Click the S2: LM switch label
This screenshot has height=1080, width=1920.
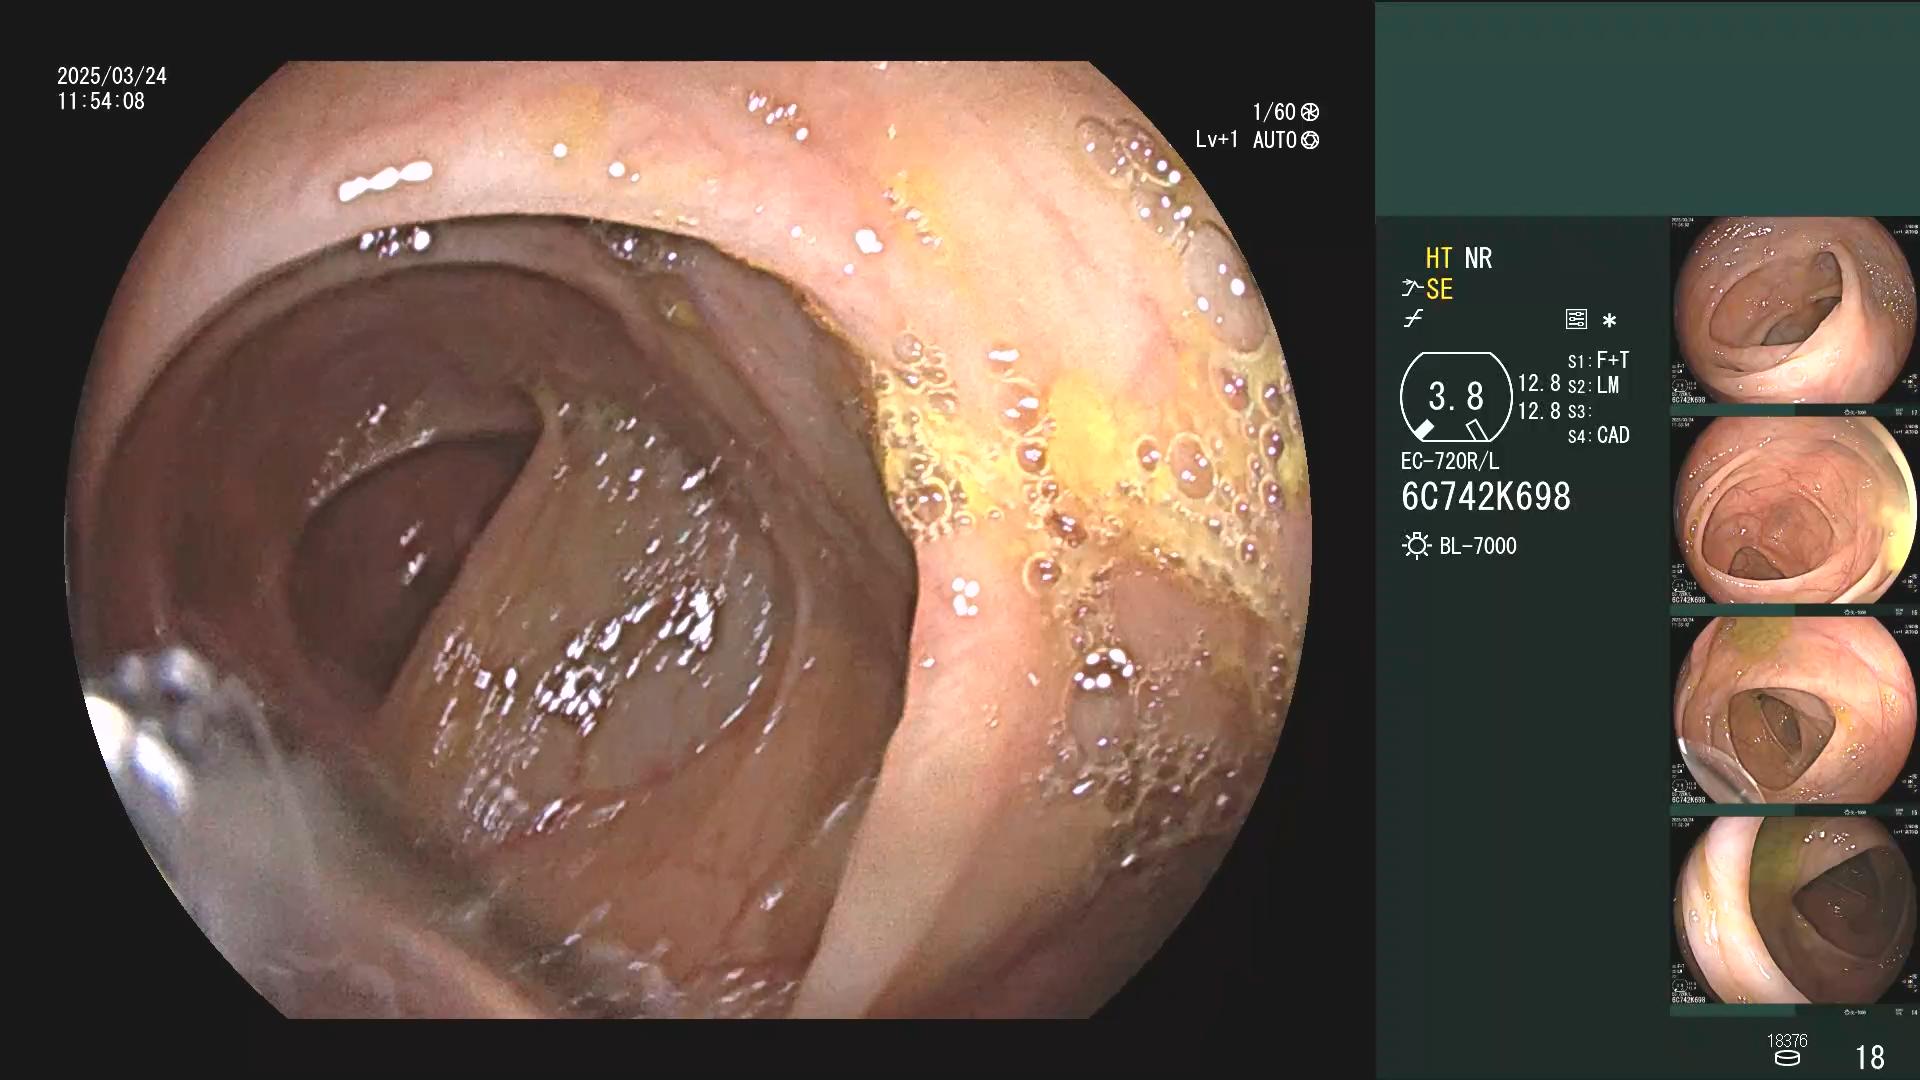click(x=1593, y=386)
